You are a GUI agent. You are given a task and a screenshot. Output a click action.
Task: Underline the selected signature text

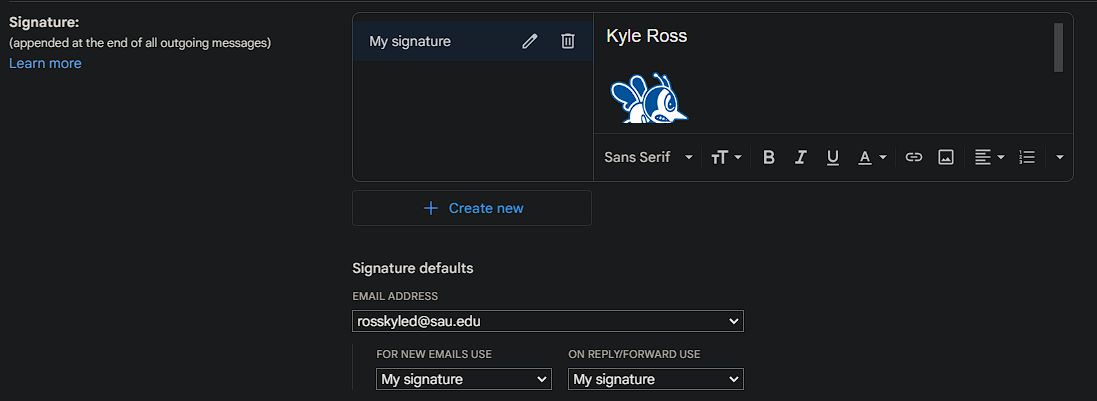tap(833, 157)
